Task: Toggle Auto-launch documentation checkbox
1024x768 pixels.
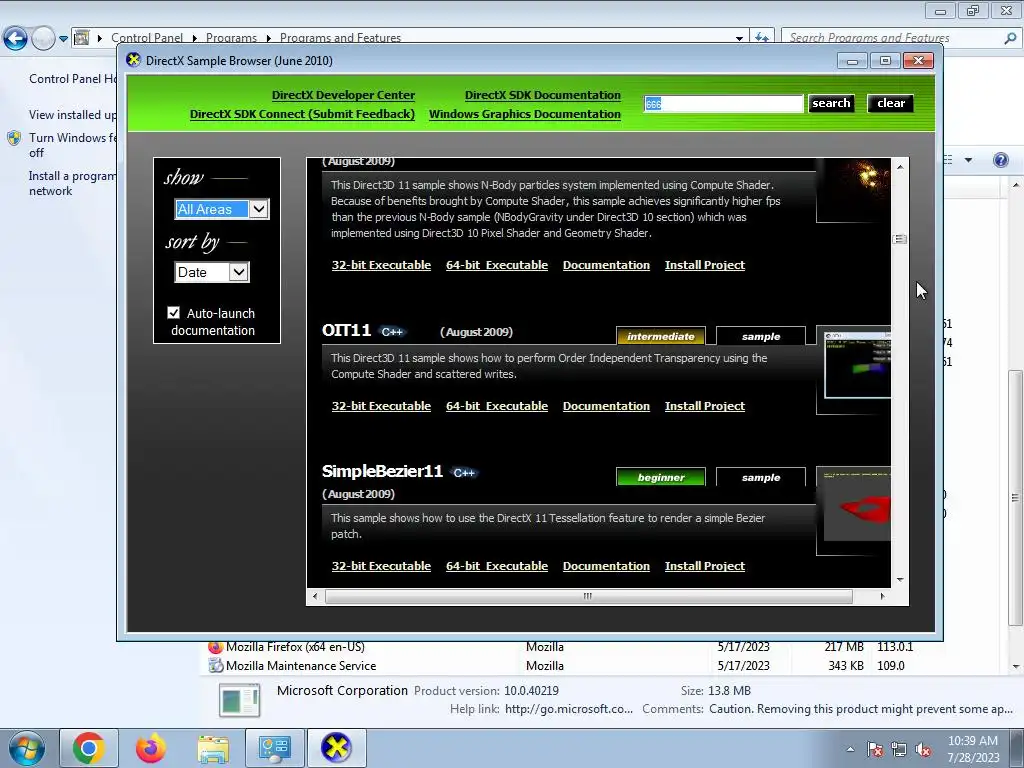Action: tap(174, 313)
